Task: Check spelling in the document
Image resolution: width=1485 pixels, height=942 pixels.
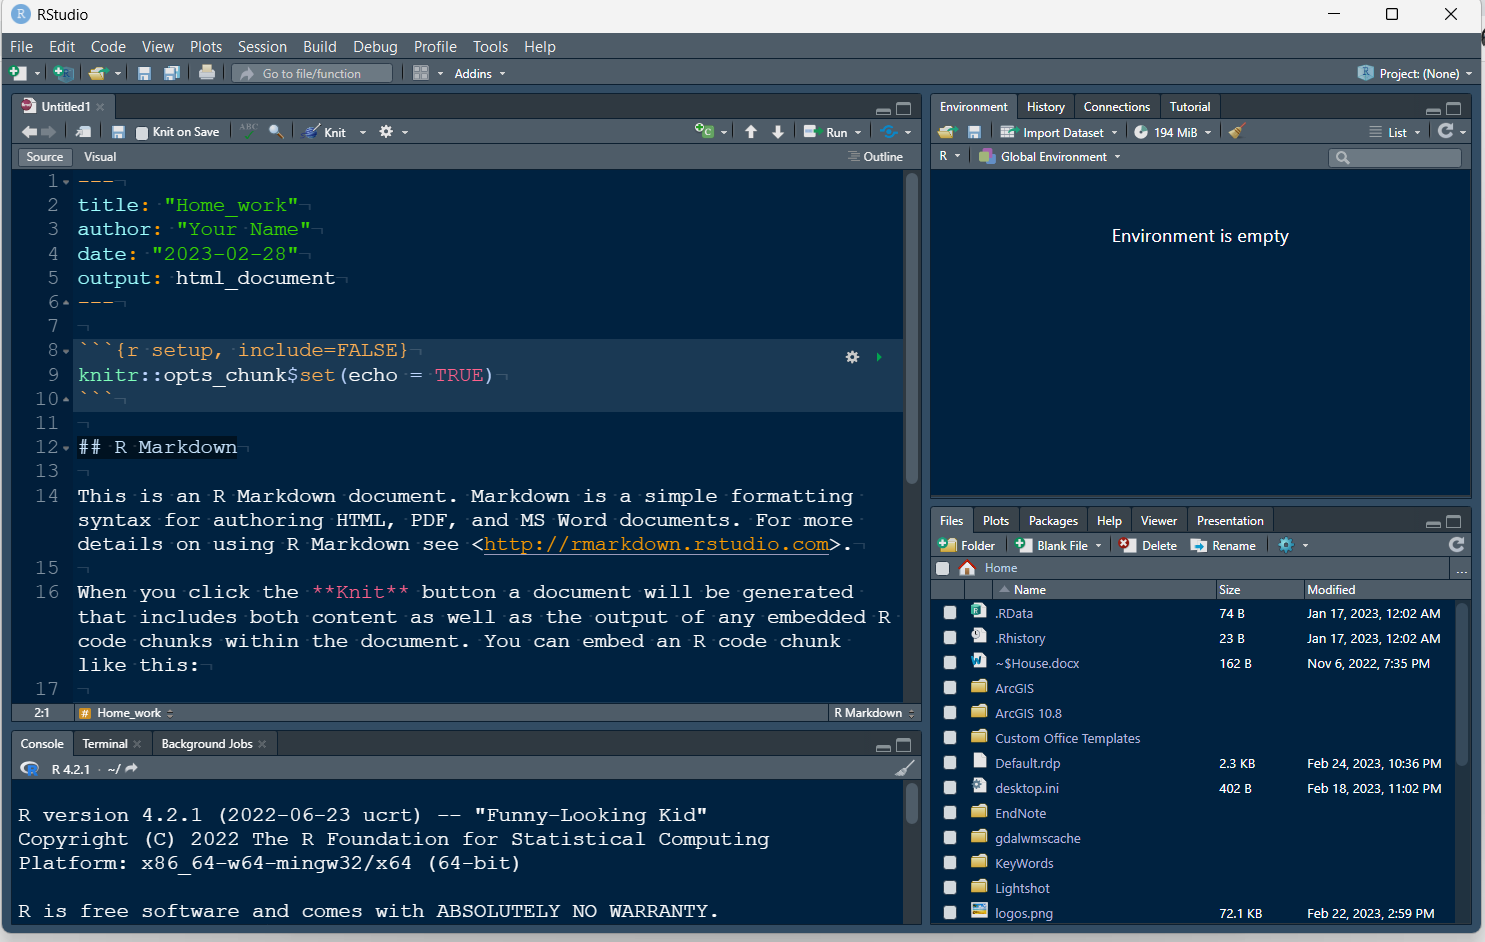Action: click(x=249, y=131)
